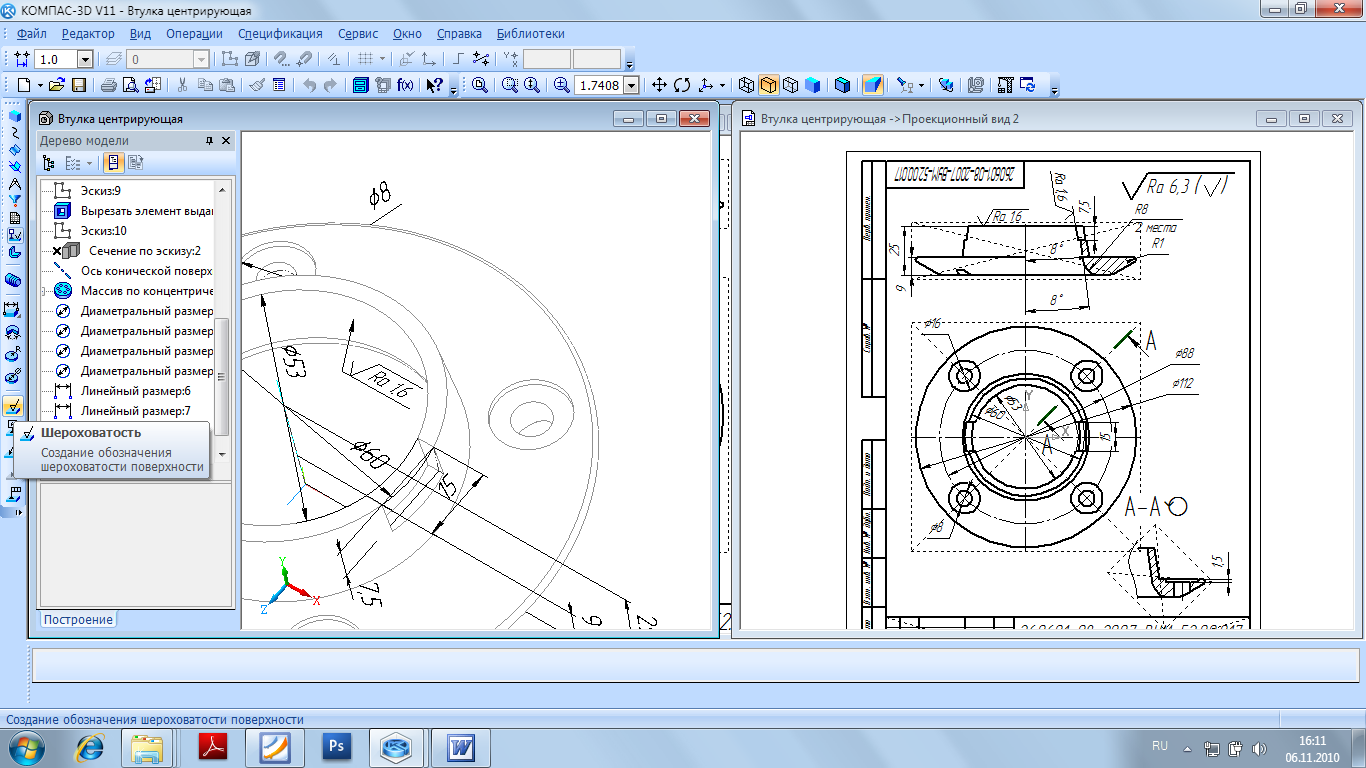
Task: Toggle the grid display icon
Action: 365,59
